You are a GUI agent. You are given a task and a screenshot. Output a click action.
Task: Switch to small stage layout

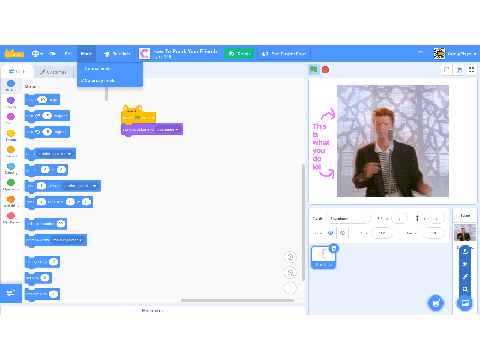(446, 70)
